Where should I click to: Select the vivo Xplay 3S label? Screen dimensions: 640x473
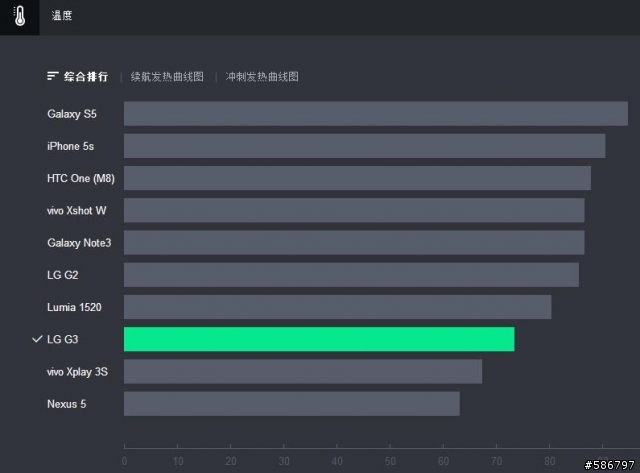78,372
